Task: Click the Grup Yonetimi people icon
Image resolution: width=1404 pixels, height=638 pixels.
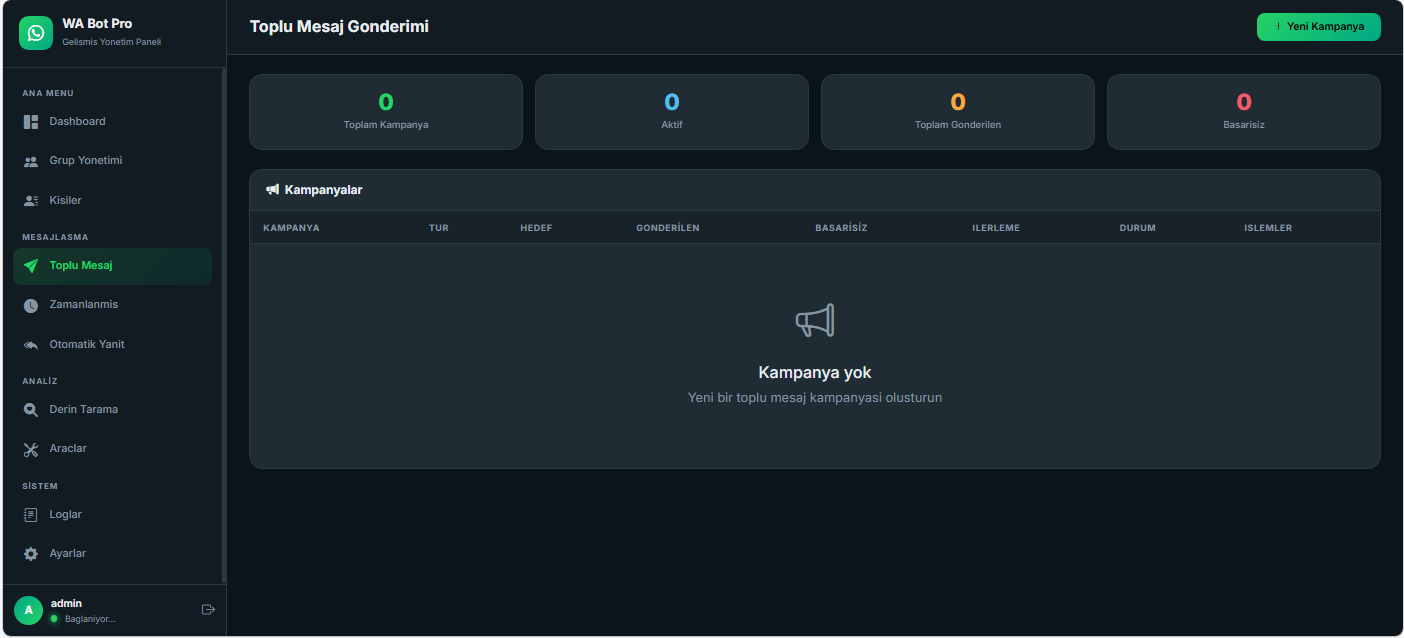Action: tap(31, 161)
